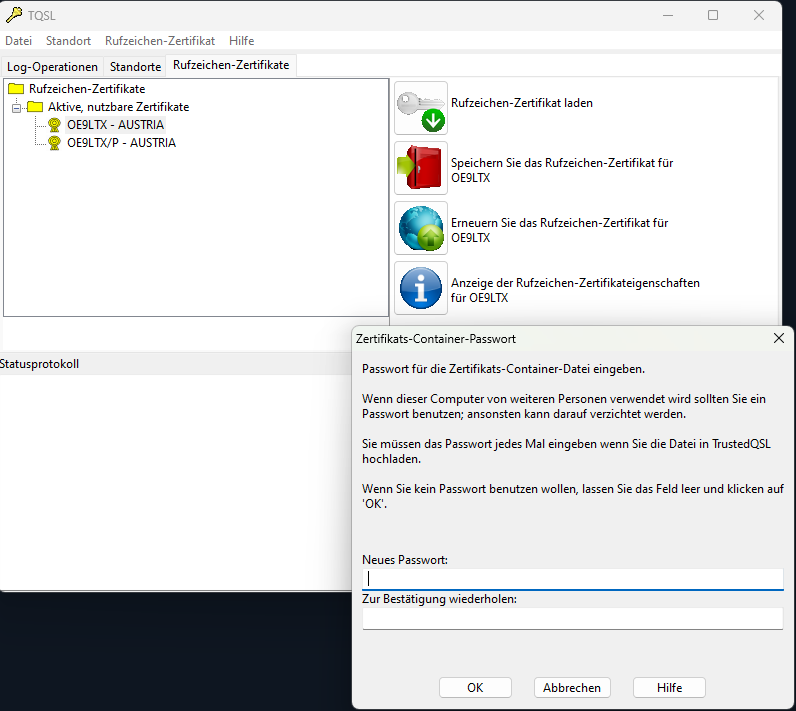Click the yellow folder icon for Rufzeichen-Zertifikate root
Viewport: 796px width, 711px height.
[16, 89]
